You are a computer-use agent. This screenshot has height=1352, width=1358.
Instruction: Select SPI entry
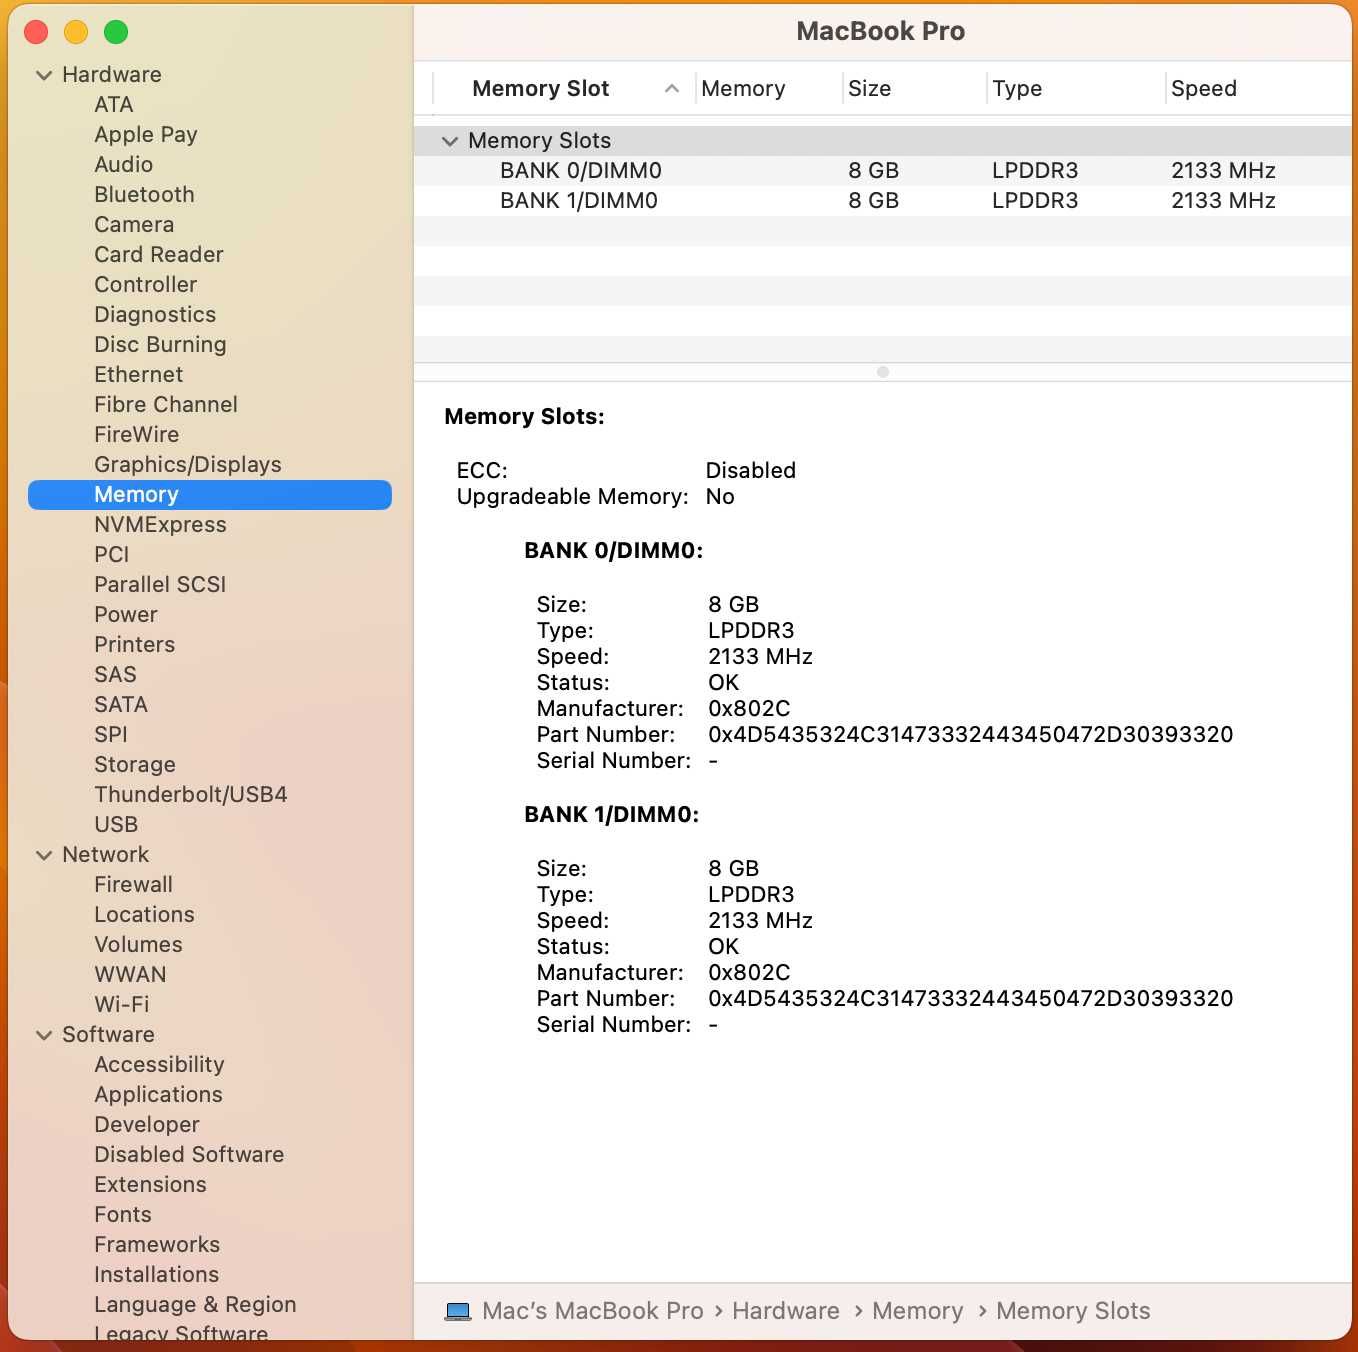pyautogui.click(x=111, y=735)
